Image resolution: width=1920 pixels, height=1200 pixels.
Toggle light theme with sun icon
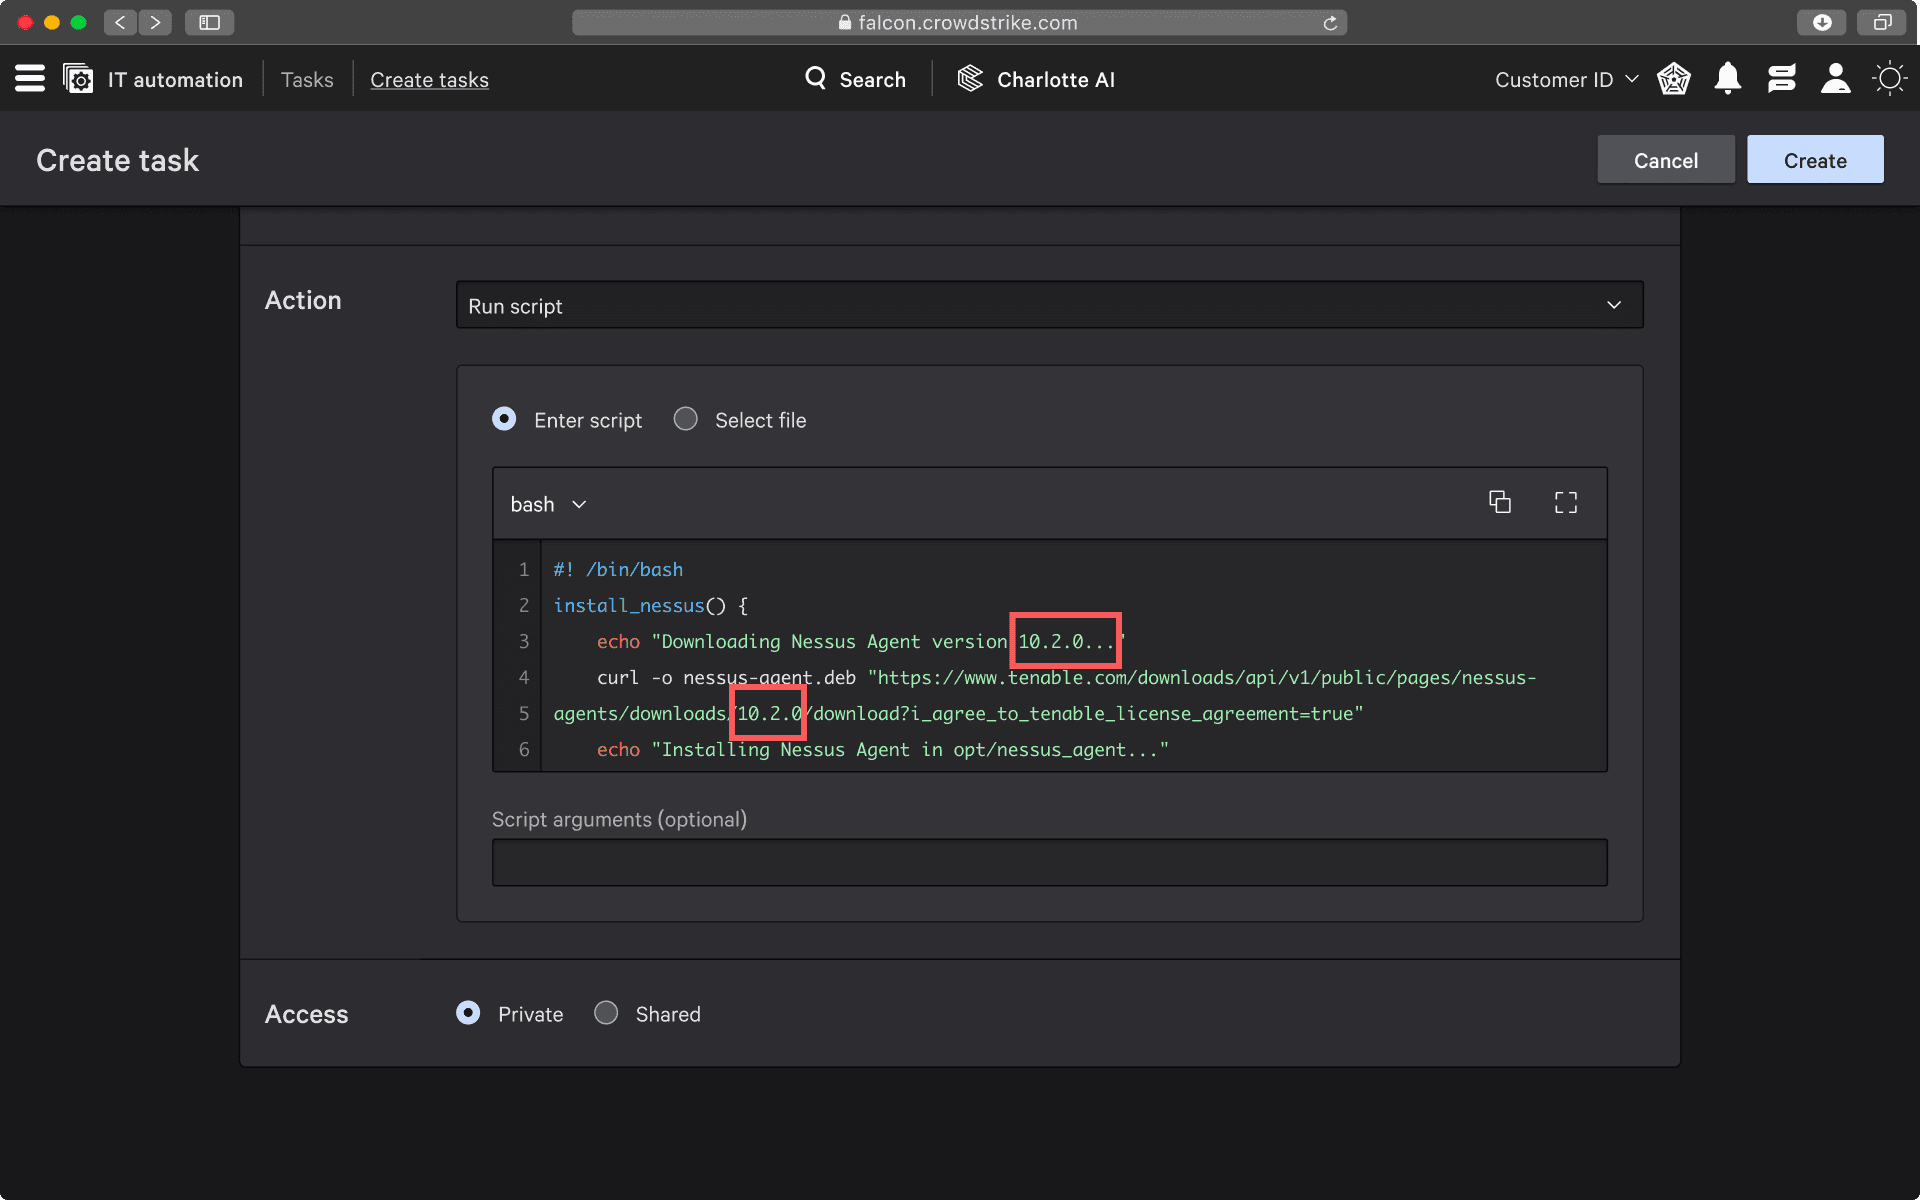click(1889, 79)
